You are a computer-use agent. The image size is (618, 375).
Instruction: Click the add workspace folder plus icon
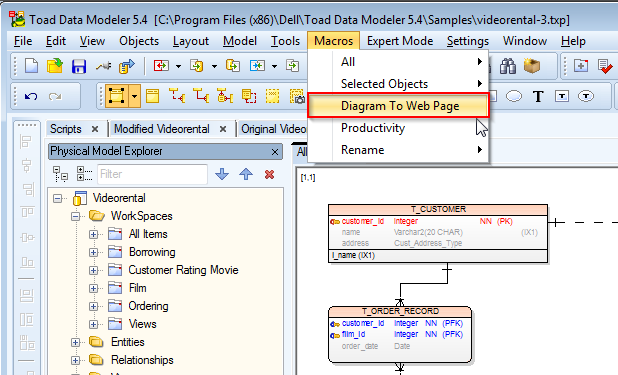[581, 65]
